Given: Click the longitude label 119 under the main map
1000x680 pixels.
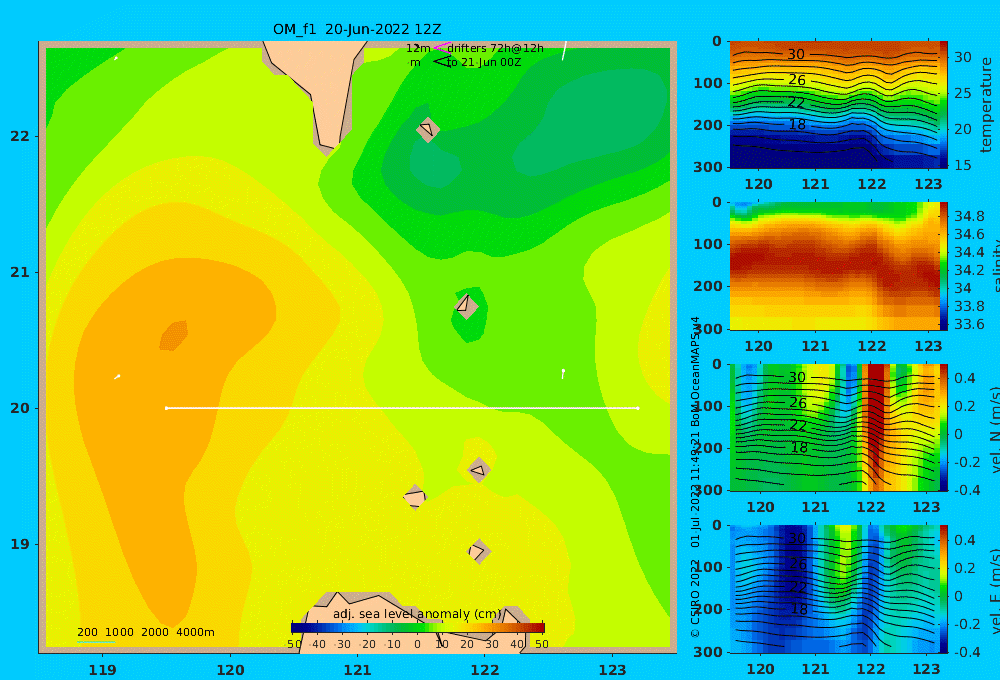Looking at the screenshot, I should [x=103, y=670].
